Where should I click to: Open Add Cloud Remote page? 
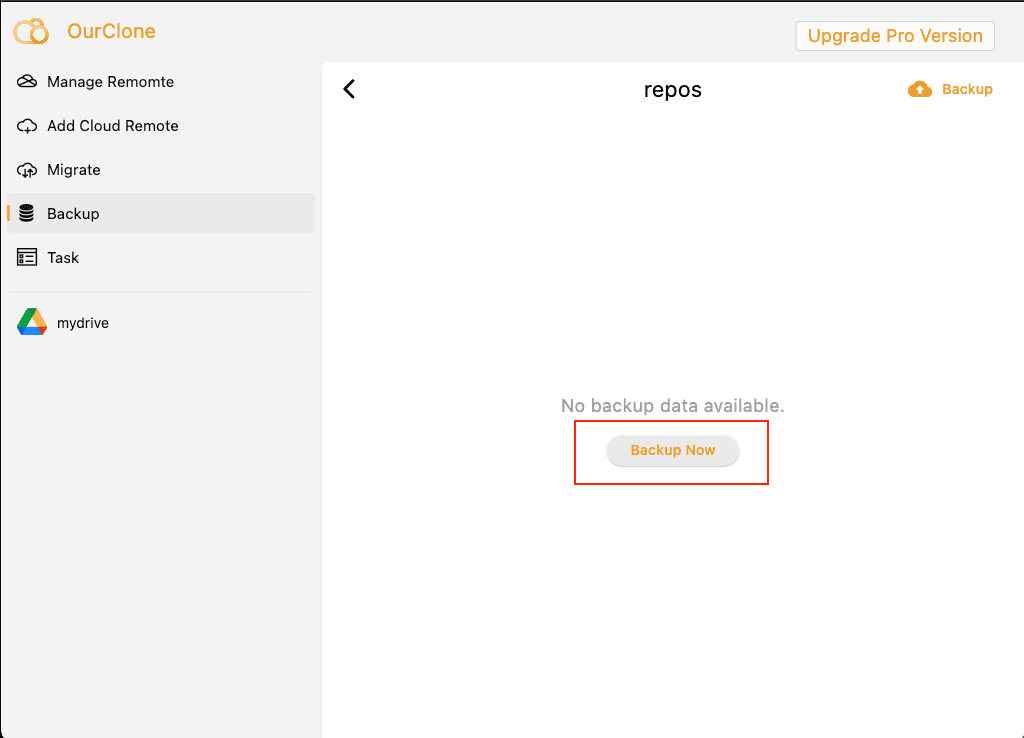pyautogui.click(x=161, y=126)
